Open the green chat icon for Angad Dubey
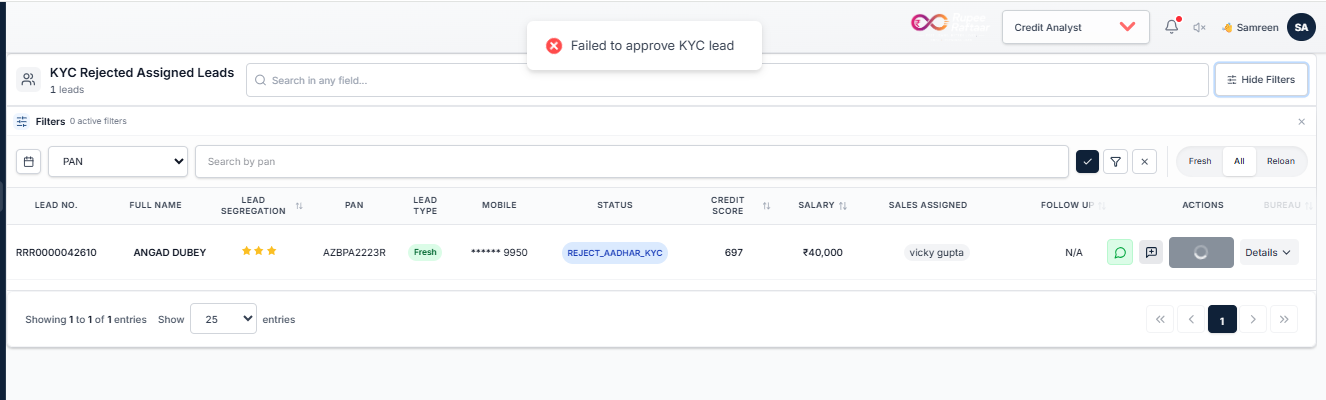This screenshot has width=1326, height=400. 1120,252
